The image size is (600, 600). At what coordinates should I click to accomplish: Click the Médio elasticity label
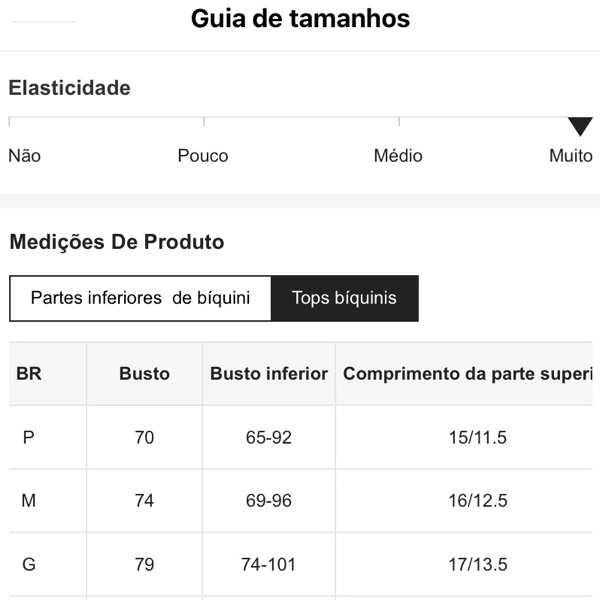pos(398,156)
